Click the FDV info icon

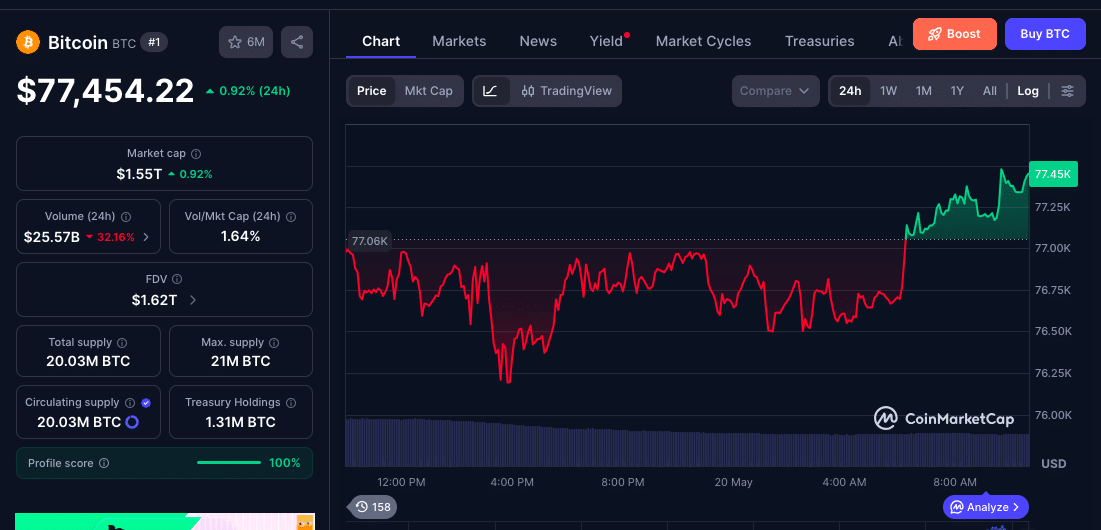177,279
